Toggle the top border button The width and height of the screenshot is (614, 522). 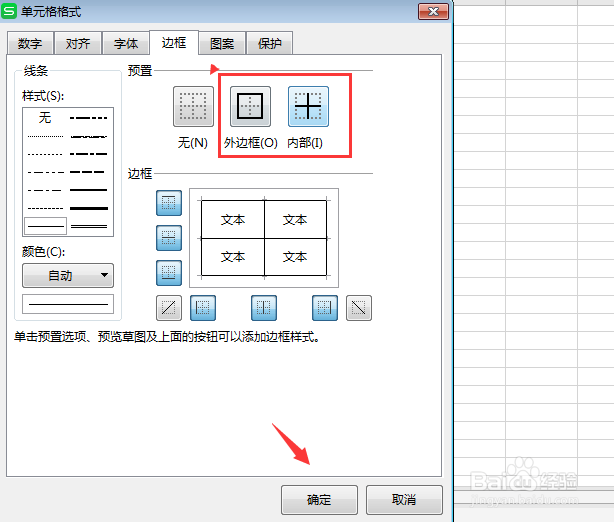click(169, 203)
